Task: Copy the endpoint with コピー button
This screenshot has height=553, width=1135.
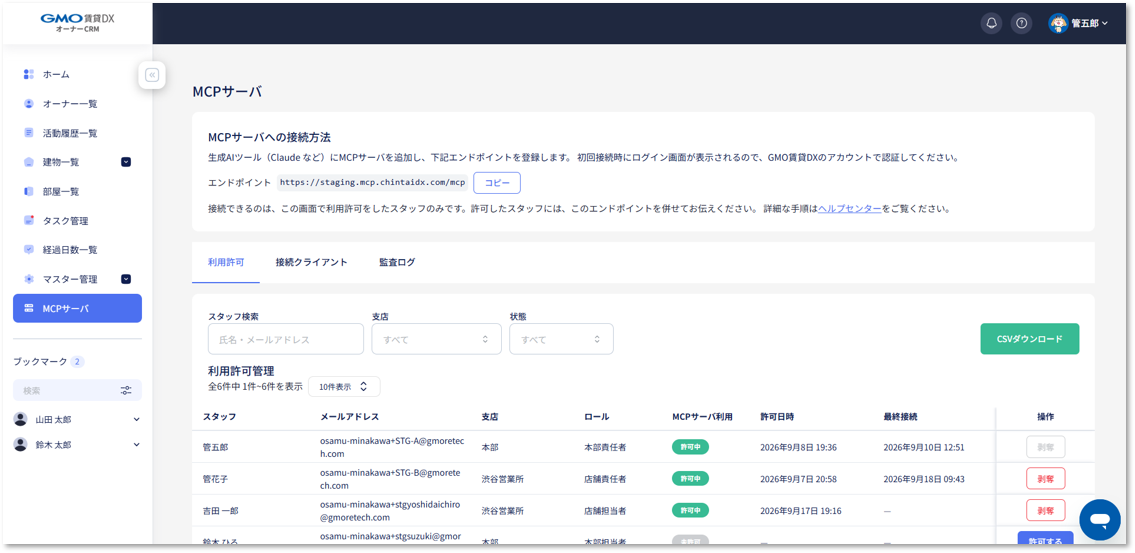Action: pyautogui.click(x=497, y=183)
